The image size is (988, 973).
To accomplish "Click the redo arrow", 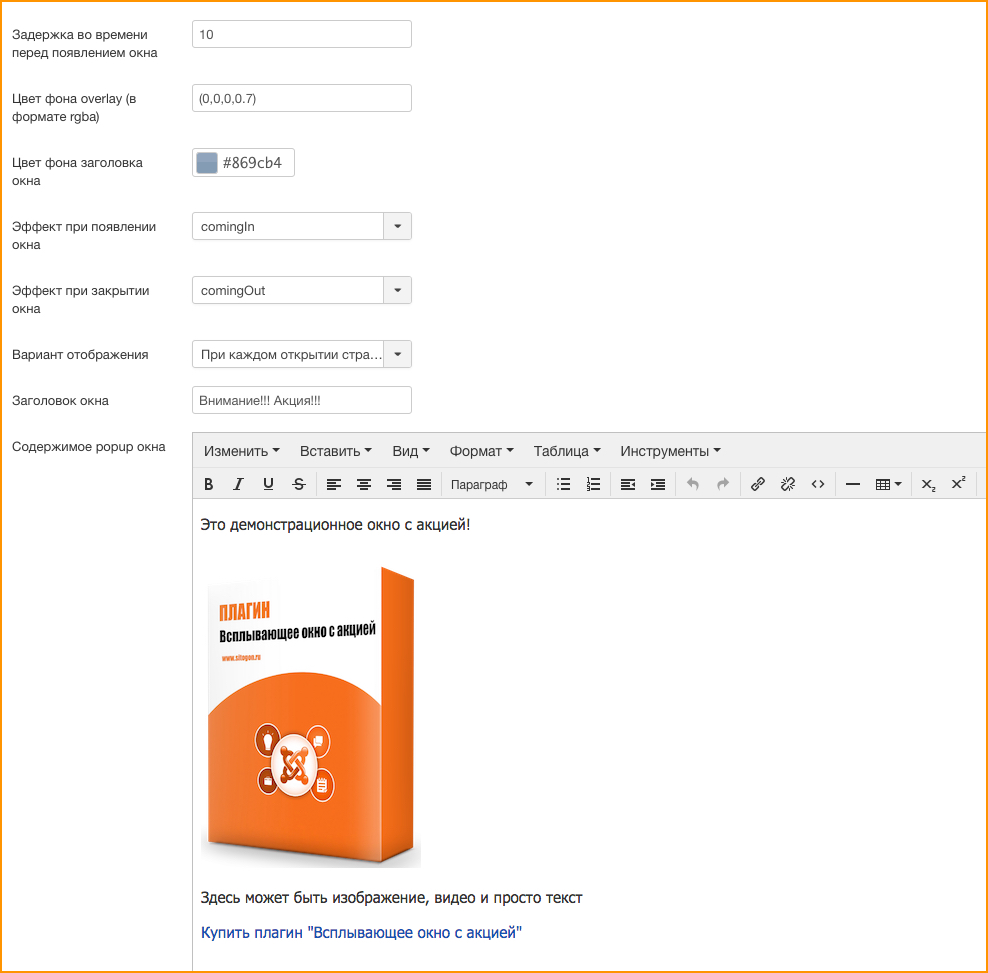I will point(723,484).
